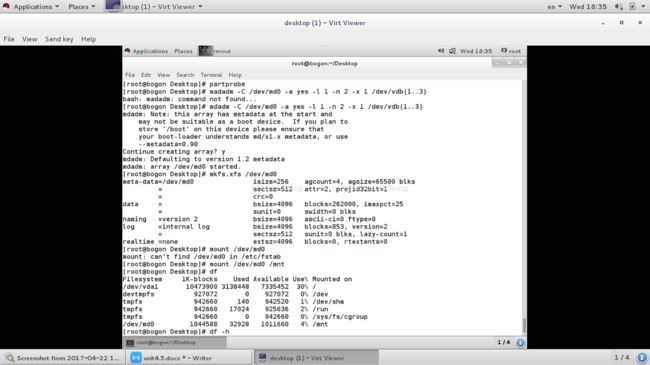Select guest taskbar root@bogon:~/Desktop window
The width and height of the screenshot is (650, 365).
click(x=174, y=343)
